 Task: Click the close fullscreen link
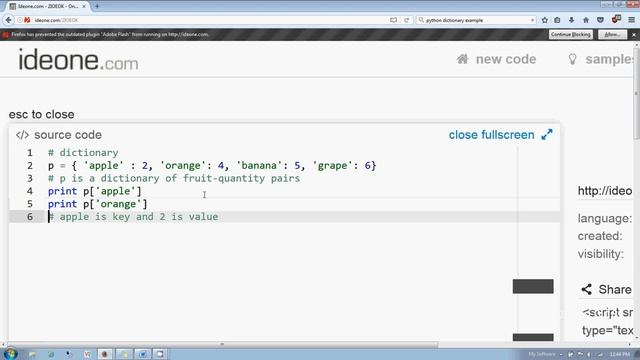491,135
